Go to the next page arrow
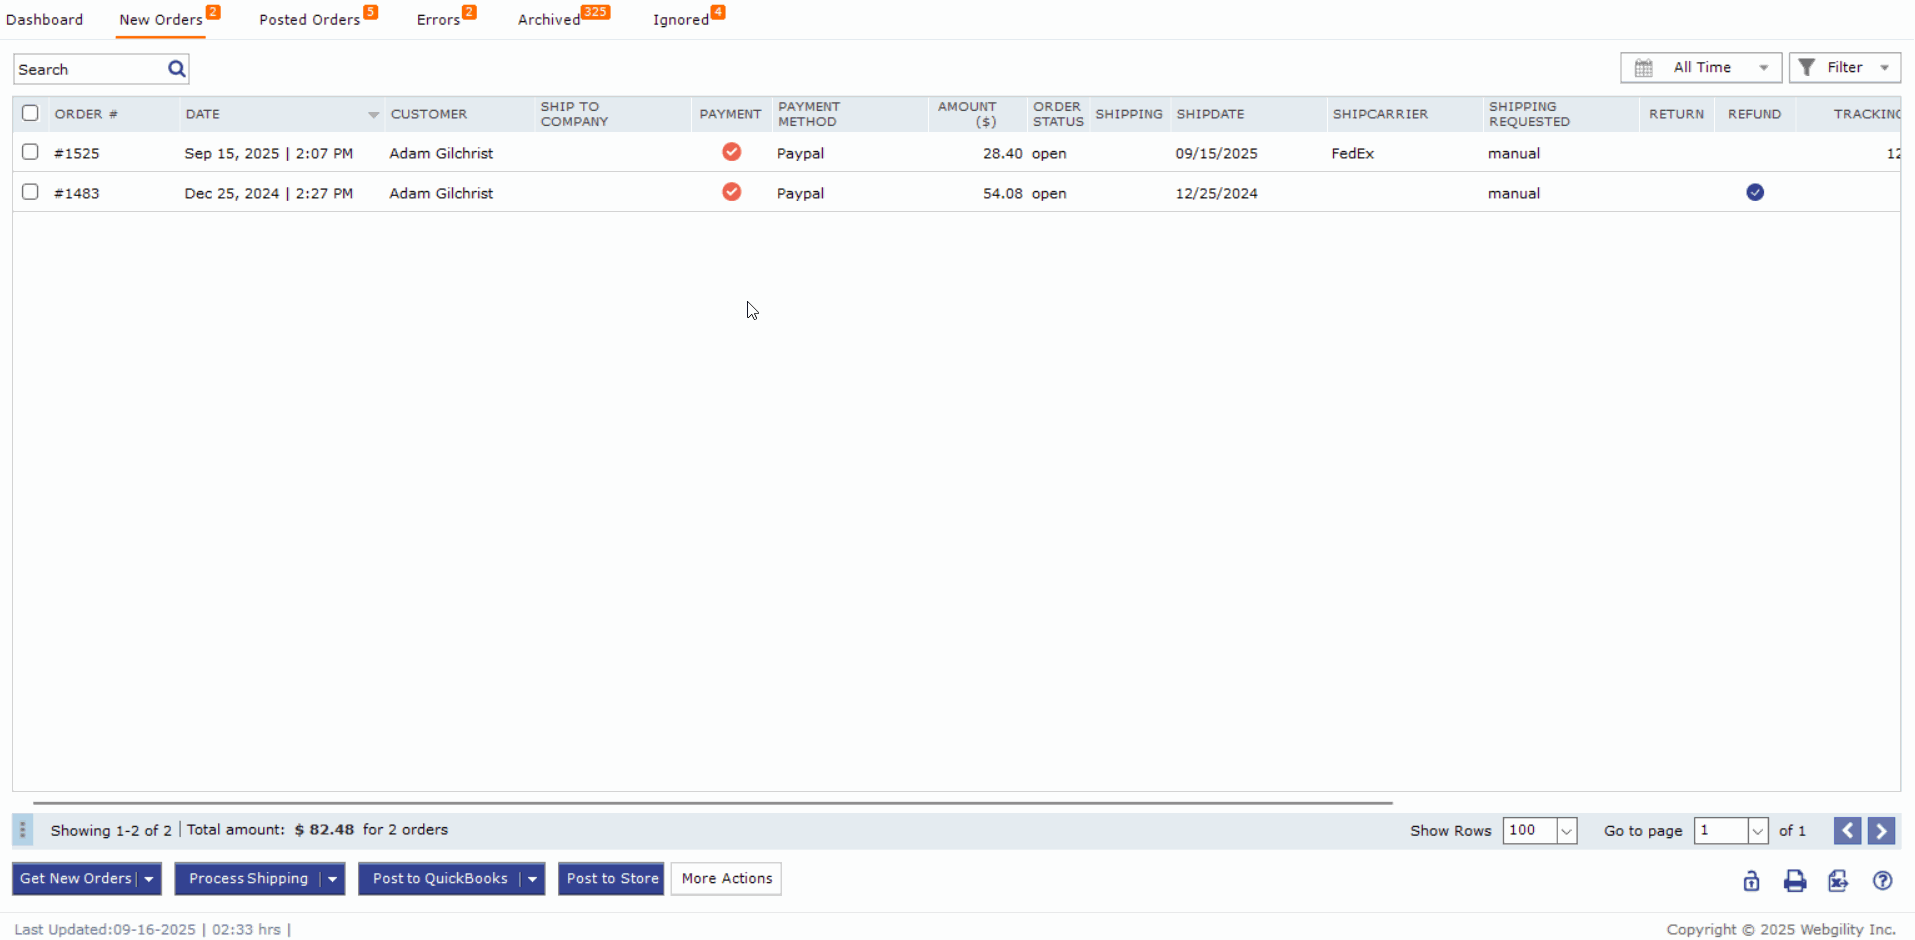The image size is (1915, 940). [1881, 831]
